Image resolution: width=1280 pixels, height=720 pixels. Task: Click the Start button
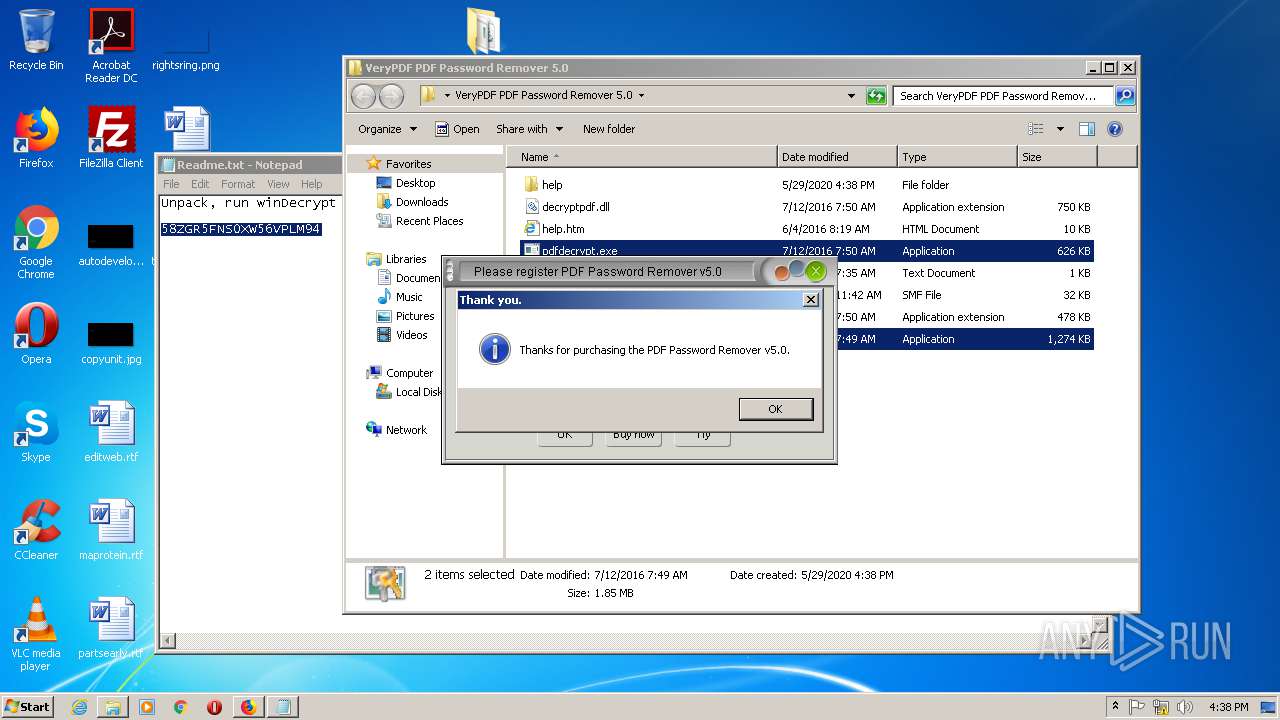click(28, 706)
